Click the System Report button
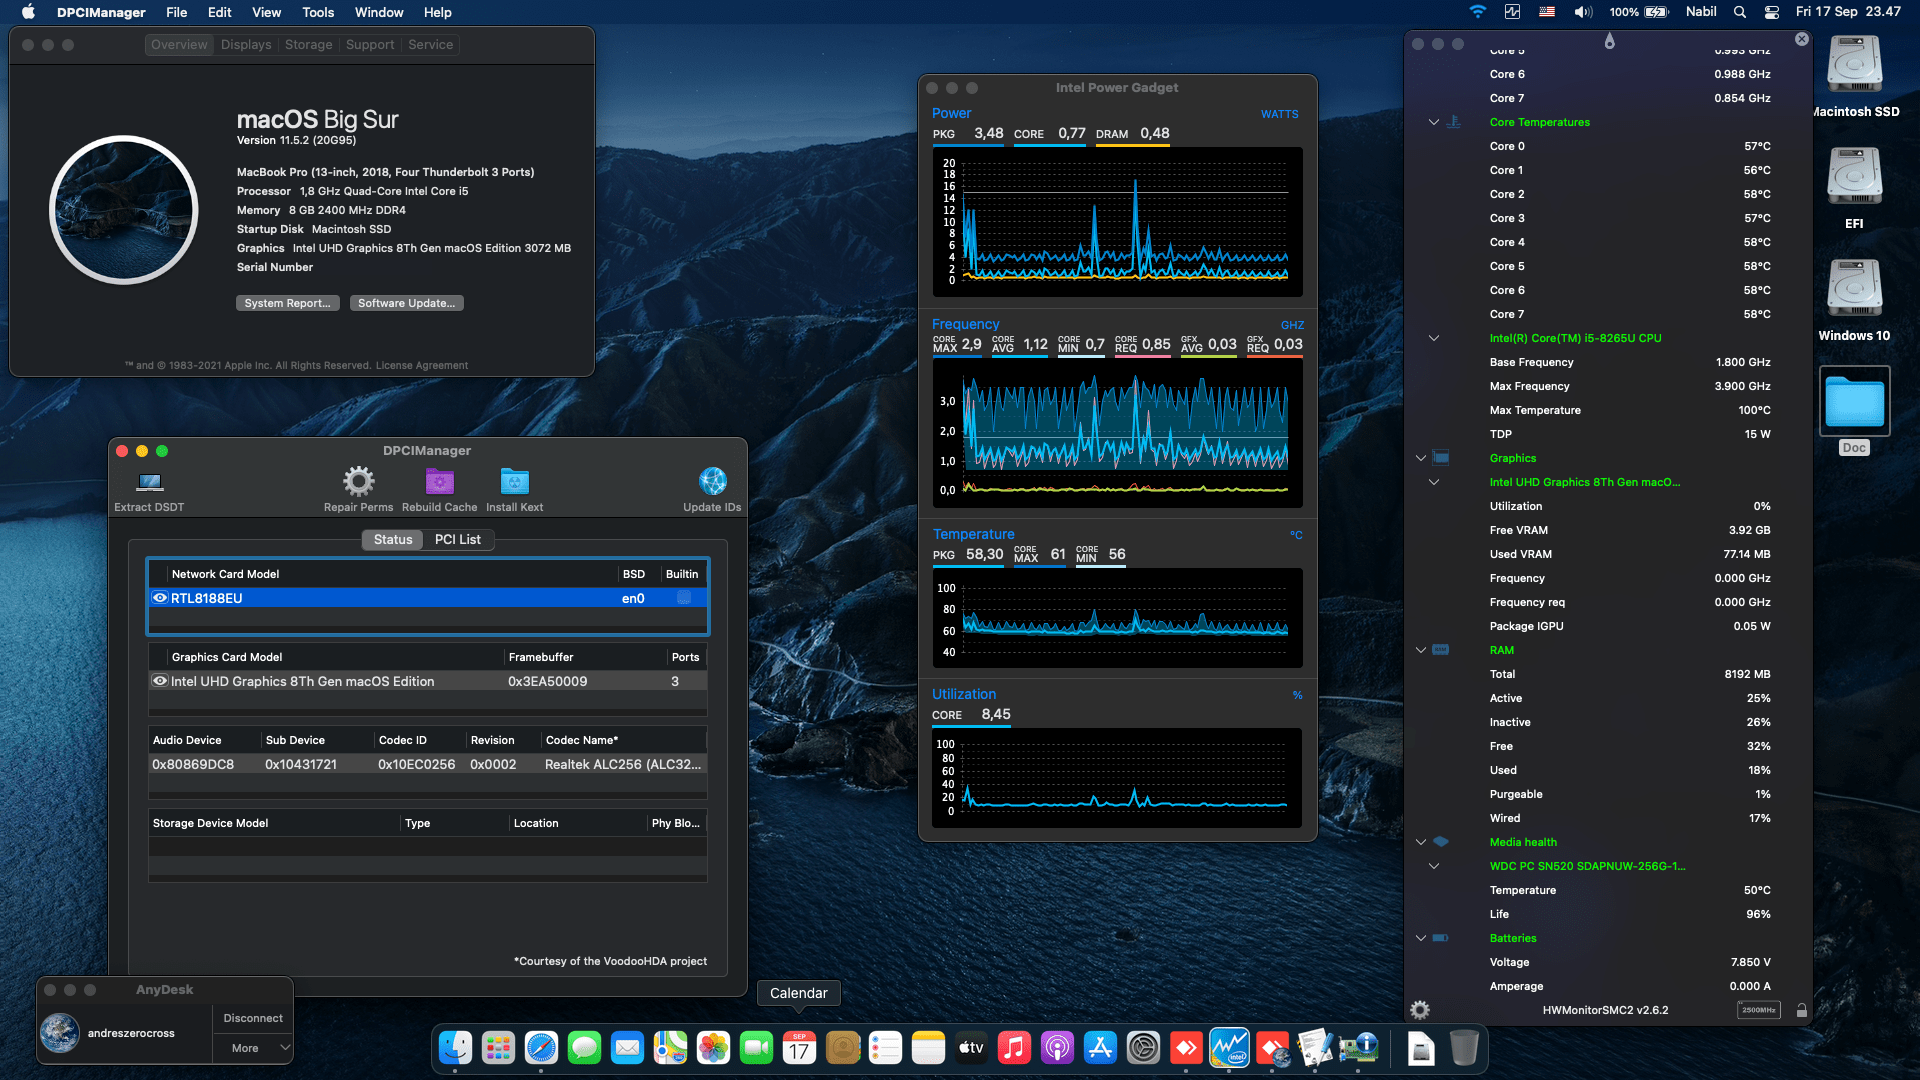Screen dimensions: 1920x1080 pos(287,303)
